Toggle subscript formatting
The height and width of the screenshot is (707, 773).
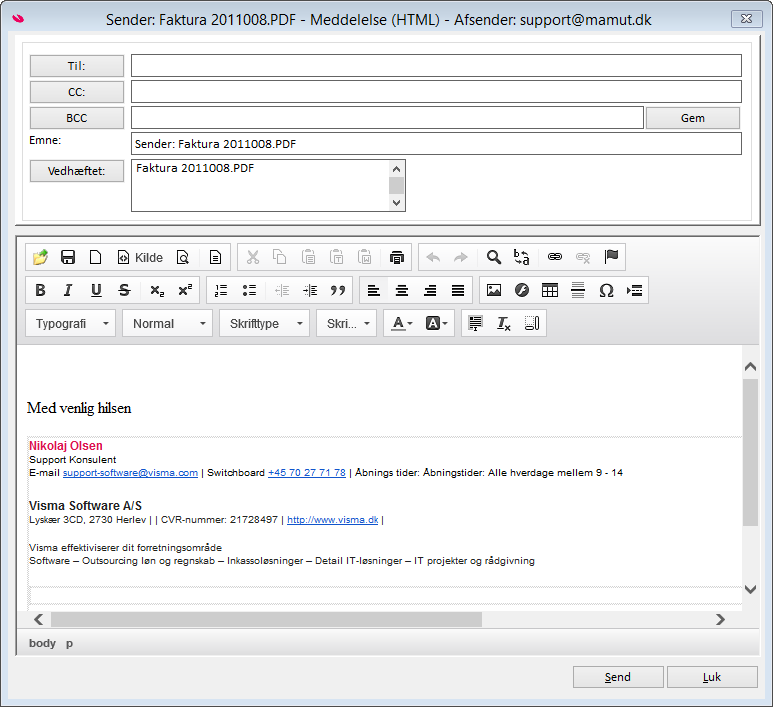157,290
